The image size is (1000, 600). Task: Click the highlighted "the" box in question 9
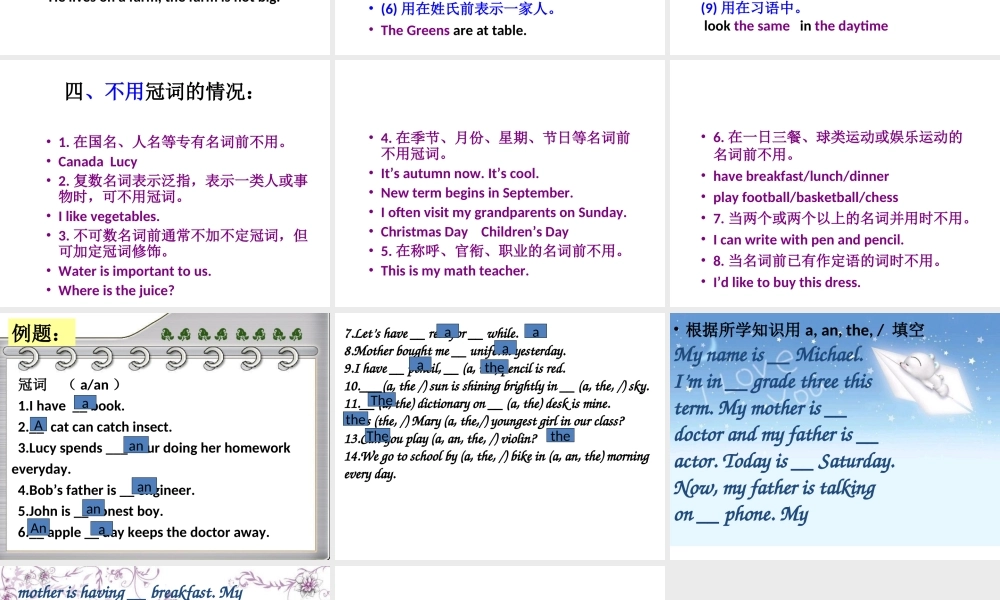pos(492,365)
